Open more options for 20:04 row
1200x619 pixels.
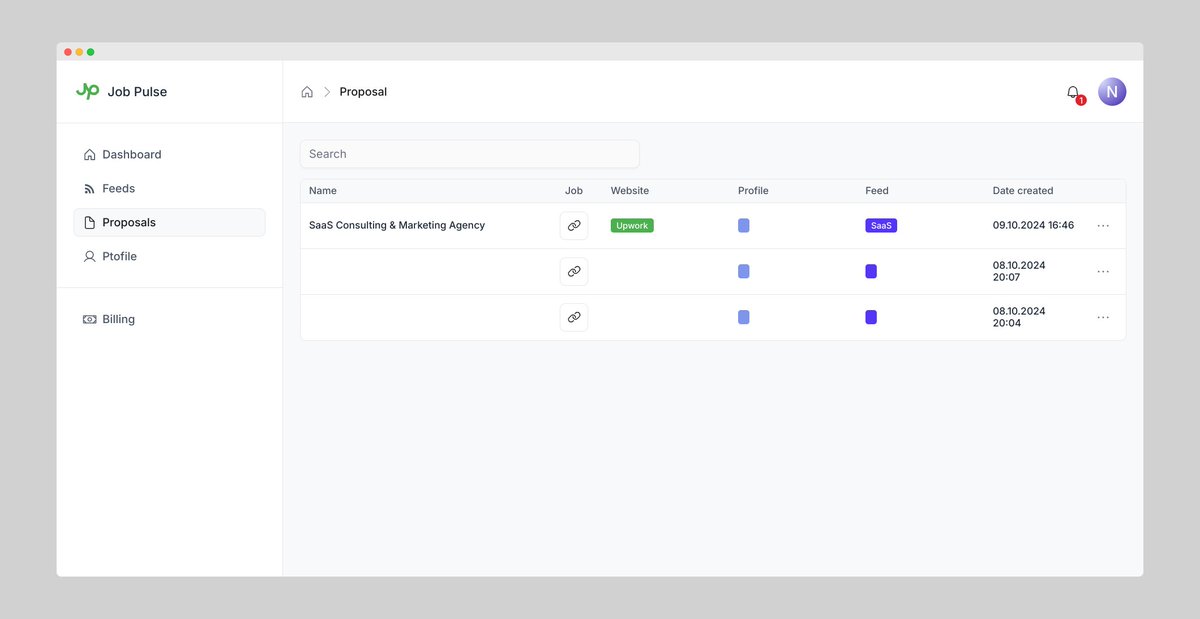tap(1103, 318)
